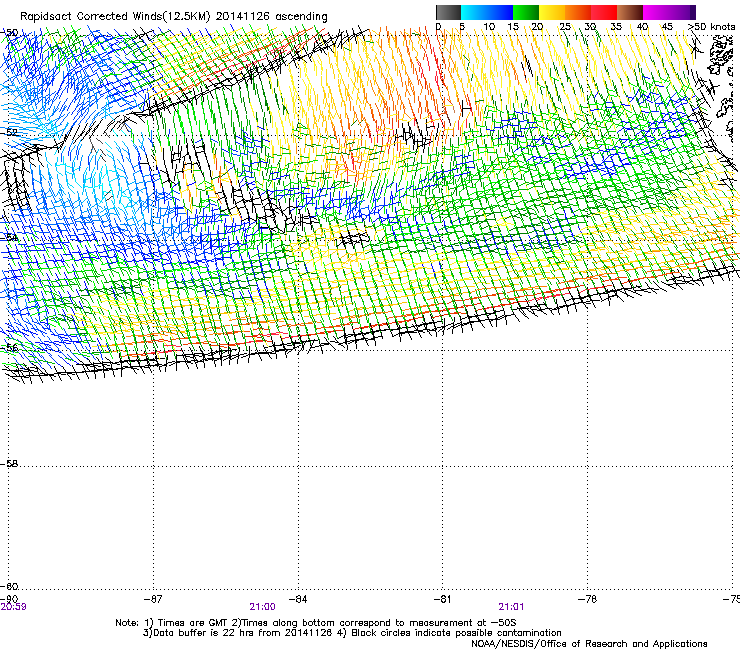Select the orange 25-30 knots legend swatch

[x=578, y=12]
